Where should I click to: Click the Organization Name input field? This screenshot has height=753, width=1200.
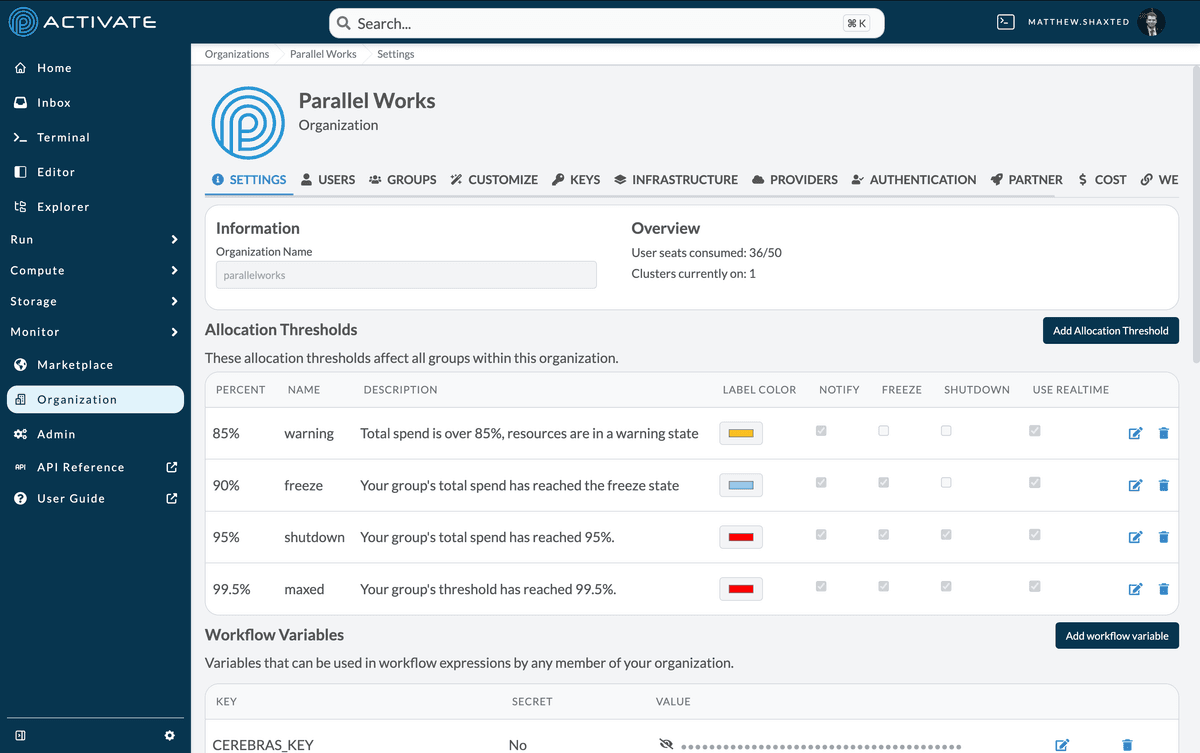pyautogui.click(x=406, y=274)
